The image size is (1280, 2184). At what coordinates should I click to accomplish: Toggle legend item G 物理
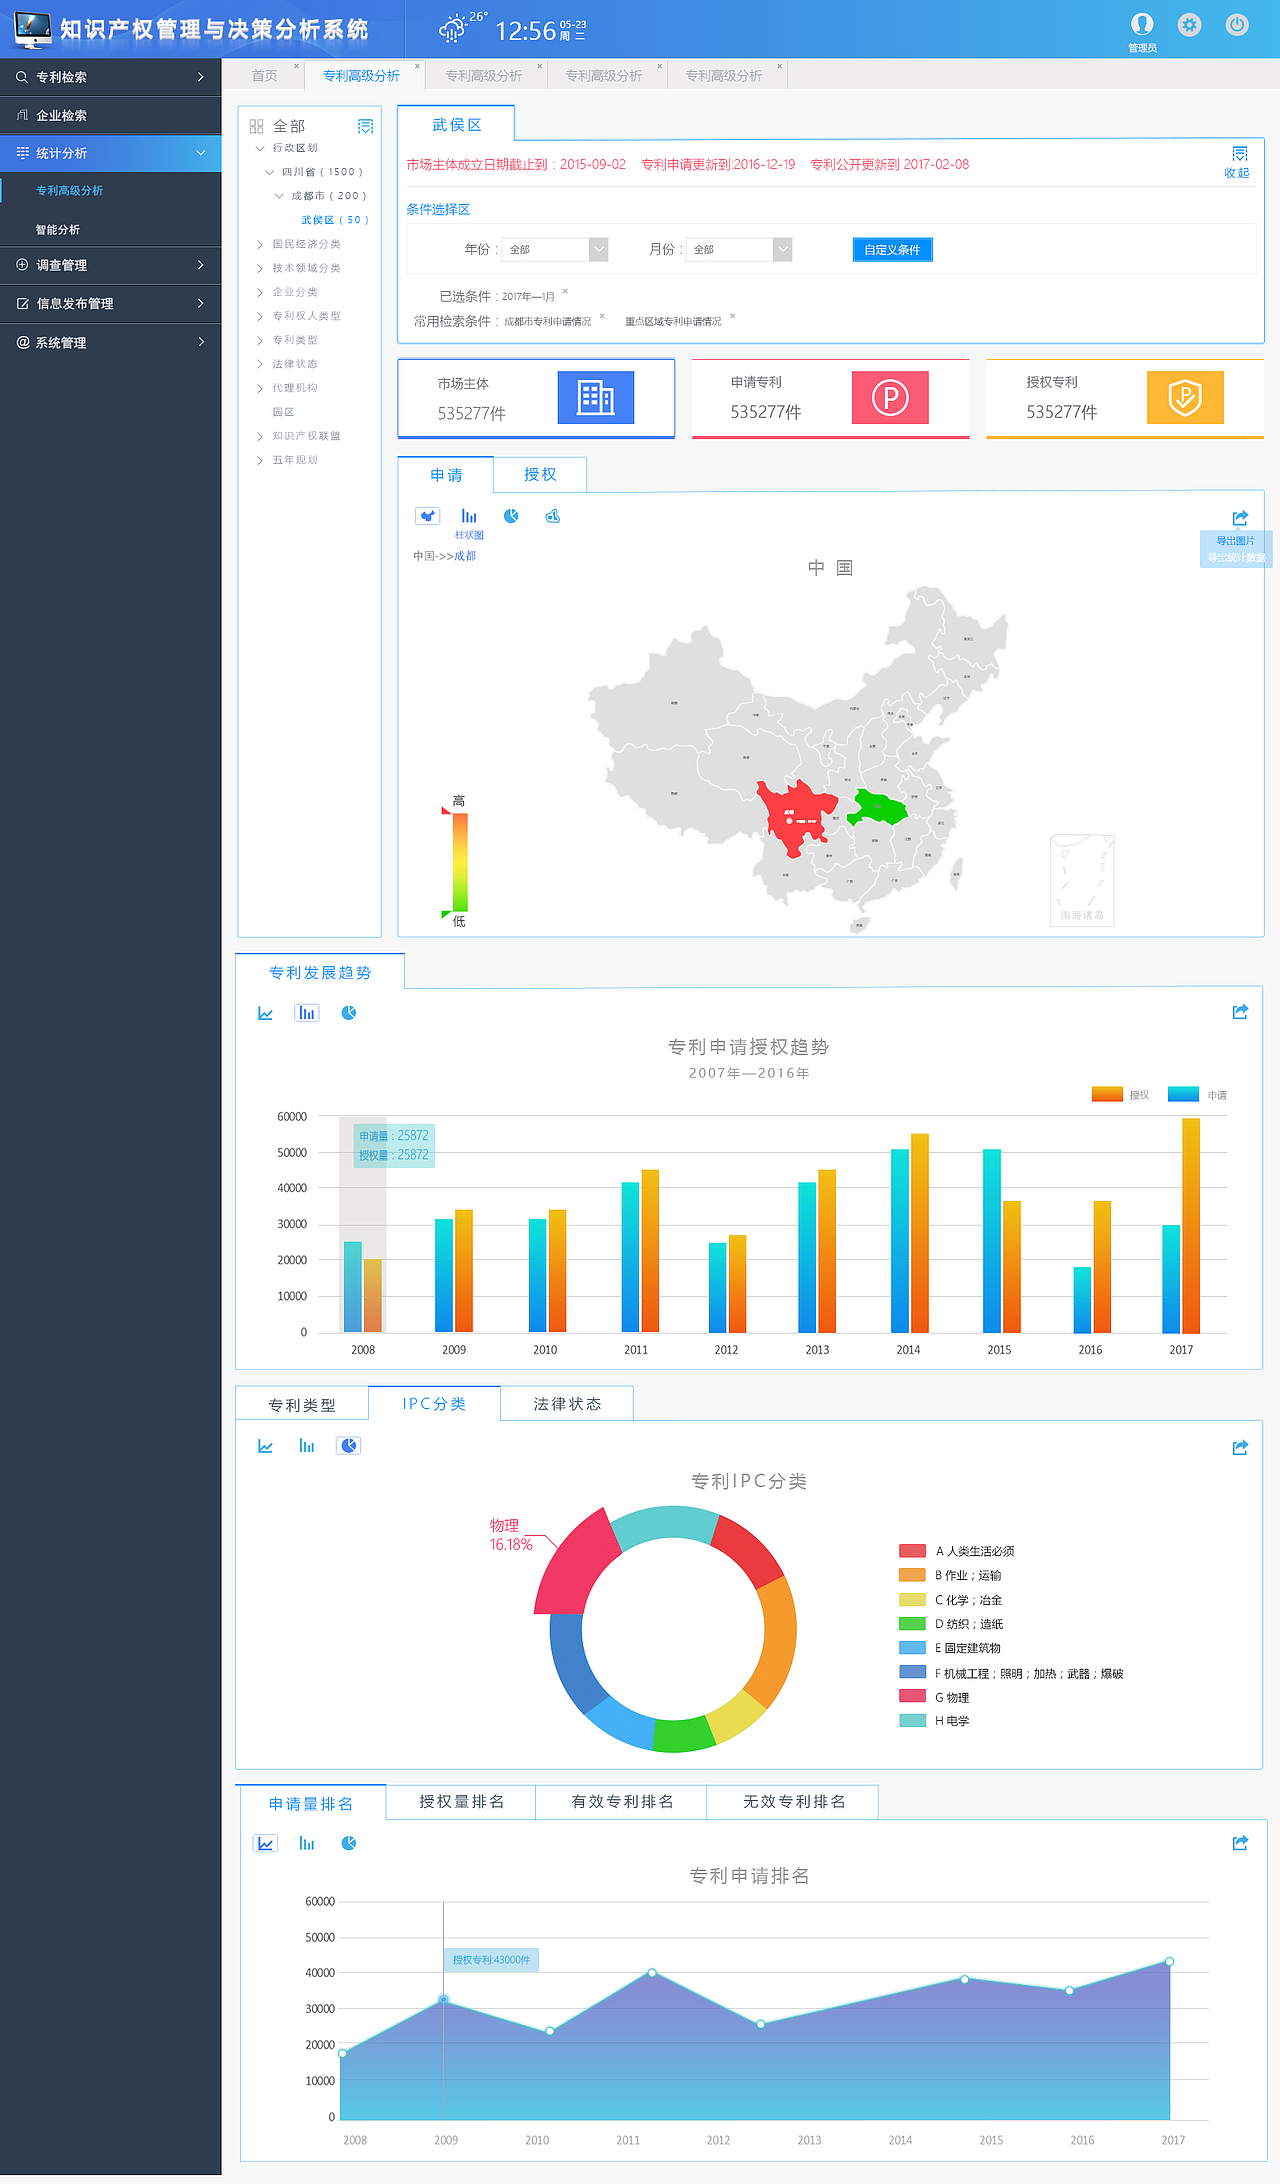coord(934,1697)
